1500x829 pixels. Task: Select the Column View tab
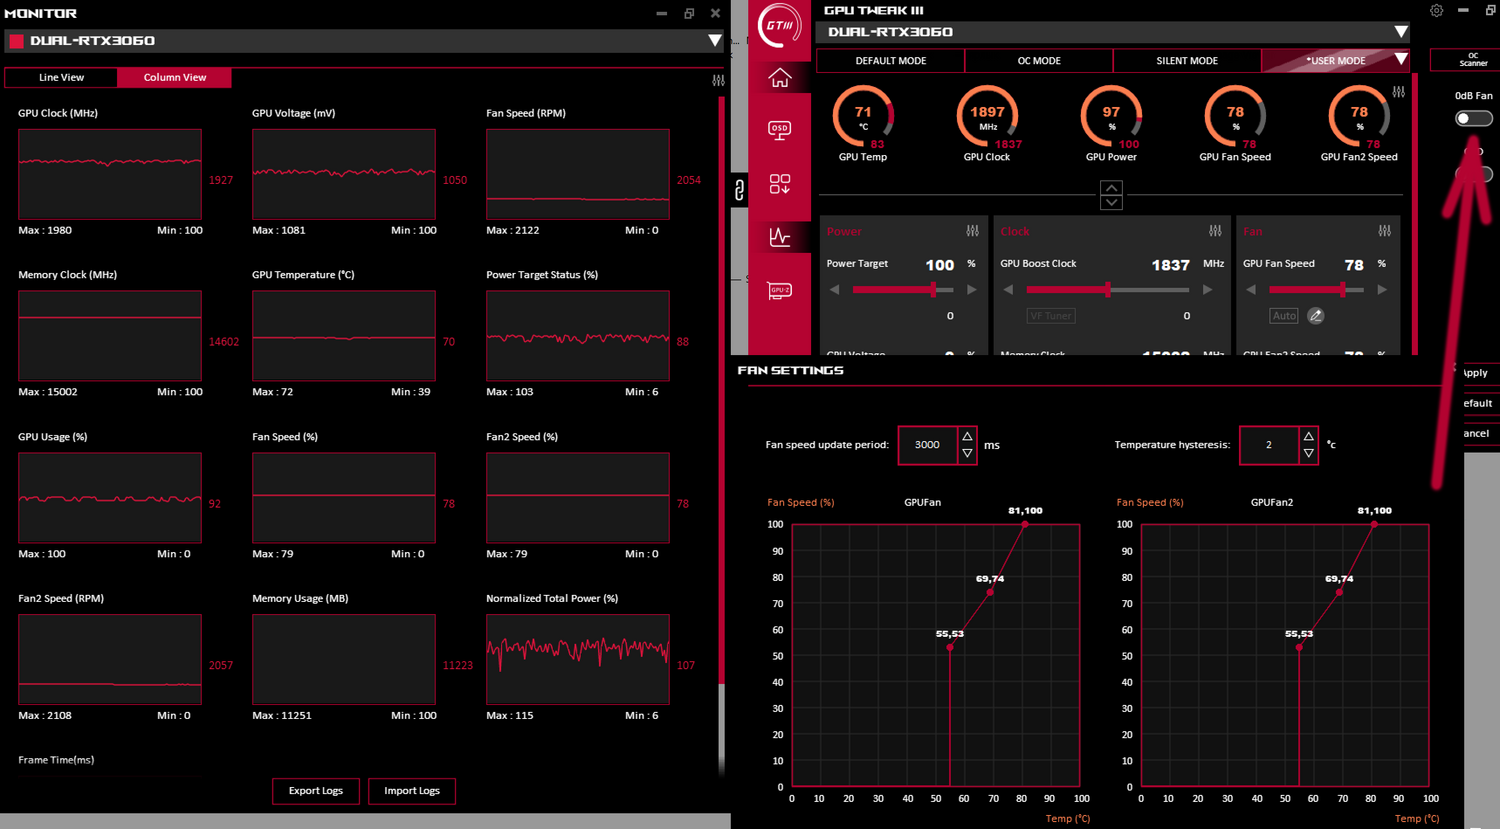point(175,77)
